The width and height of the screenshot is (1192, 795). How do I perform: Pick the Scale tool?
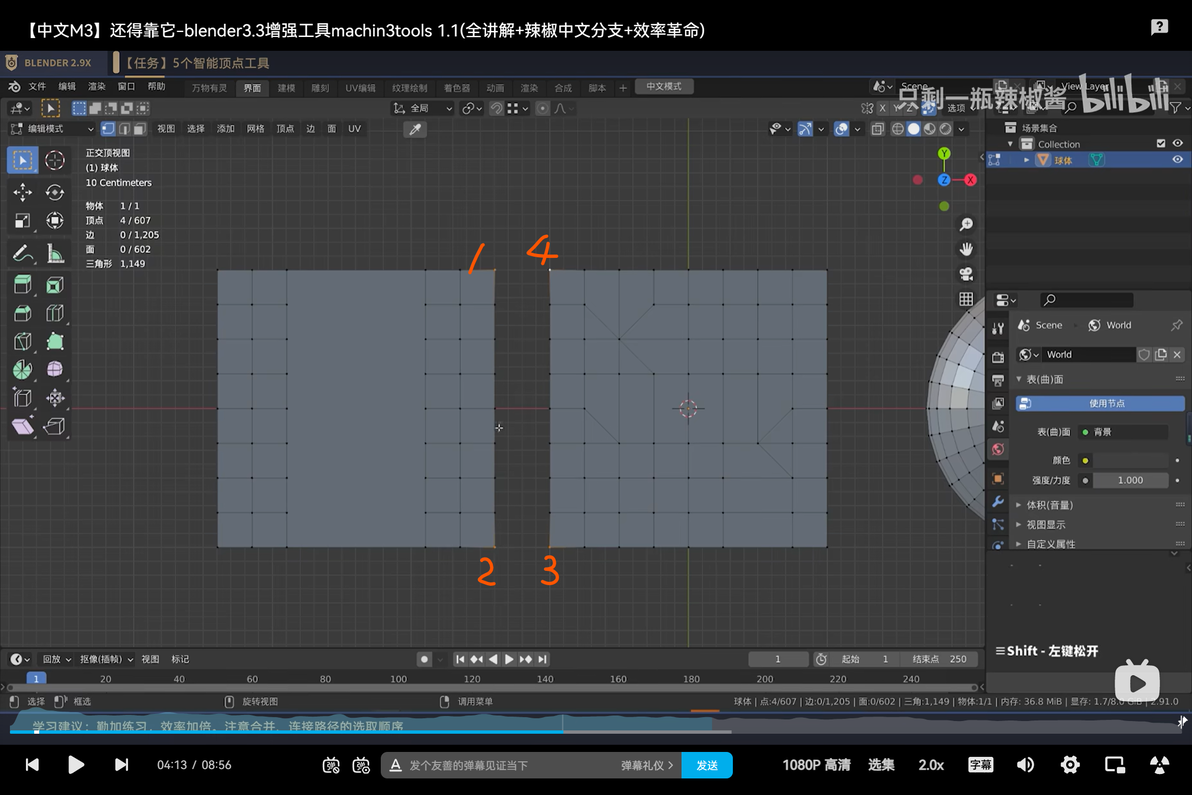[x=22, y=220]
